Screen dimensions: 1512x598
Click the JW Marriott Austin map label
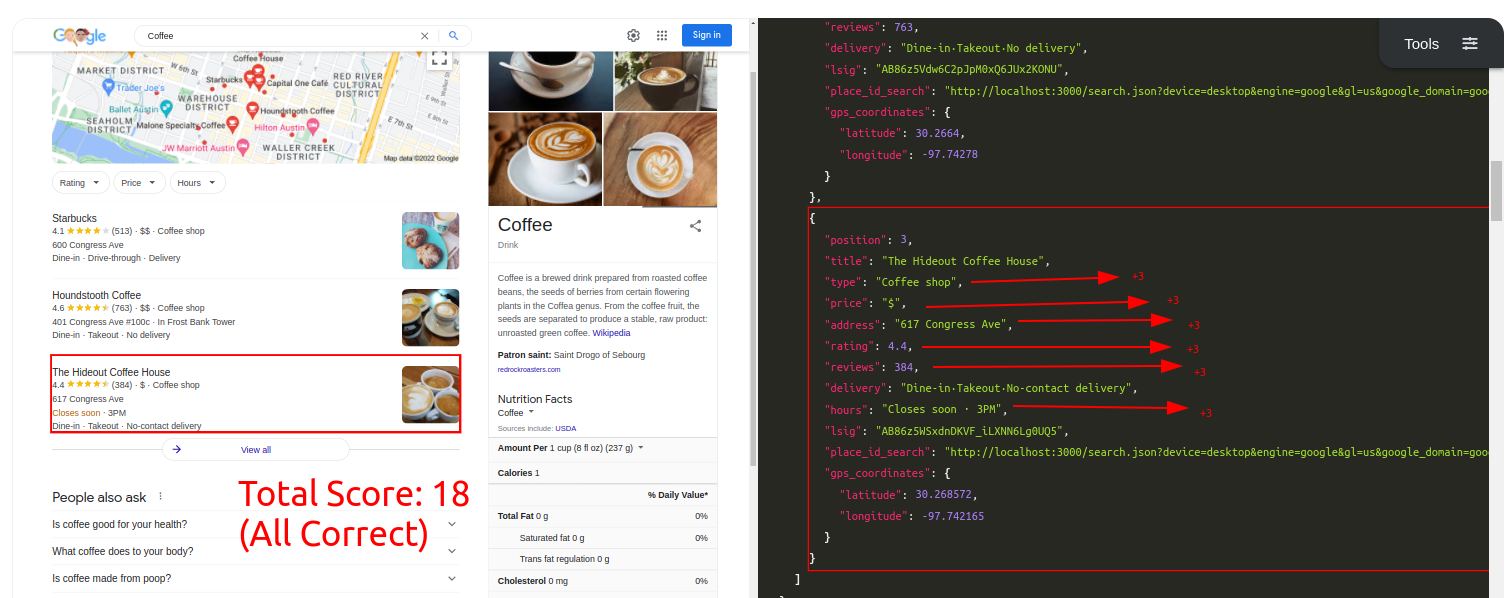click(198, 148)
